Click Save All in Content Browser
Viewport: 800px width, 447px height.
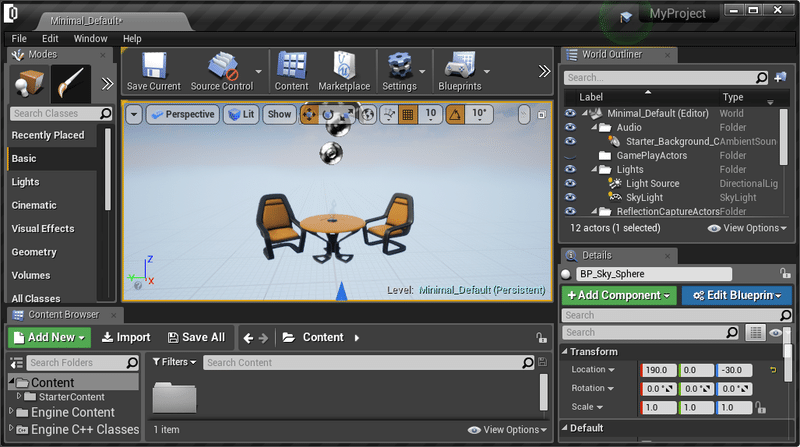tap(196, 337)
